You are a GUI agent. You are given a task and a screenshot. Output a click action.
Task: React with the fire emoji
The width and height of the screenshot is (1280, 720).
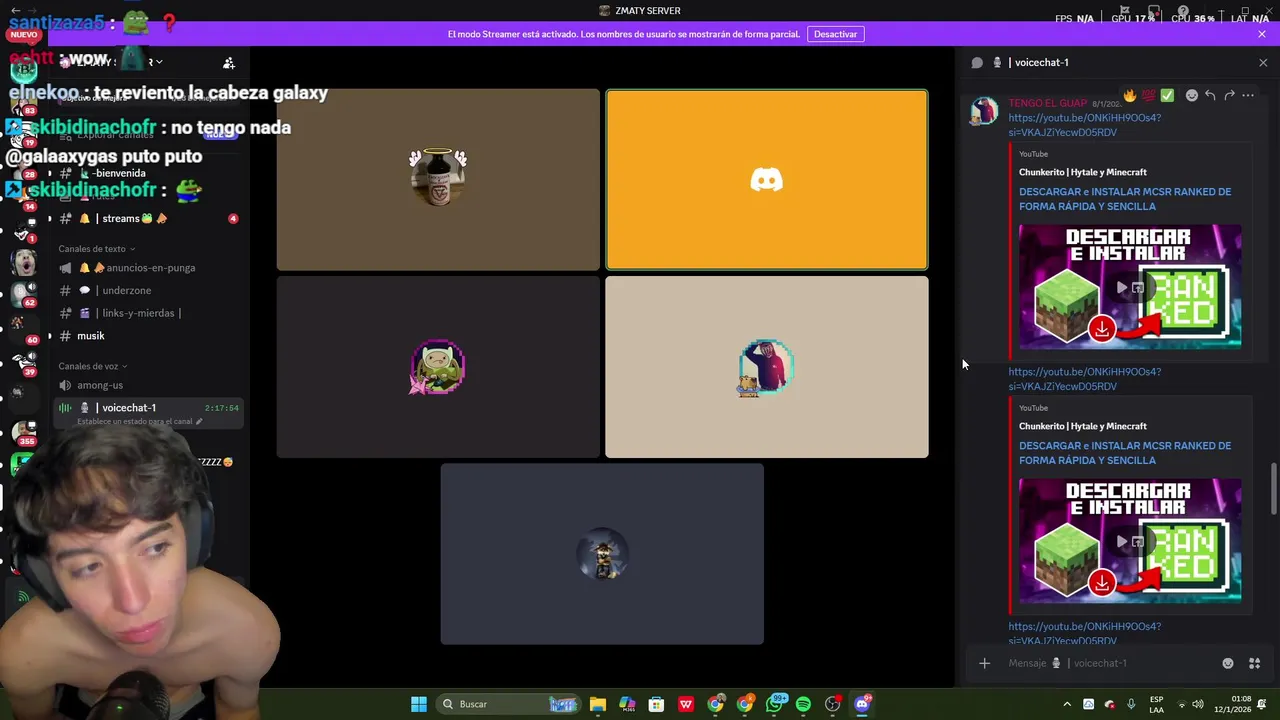pyautogui.click(x=1130, y=95)
